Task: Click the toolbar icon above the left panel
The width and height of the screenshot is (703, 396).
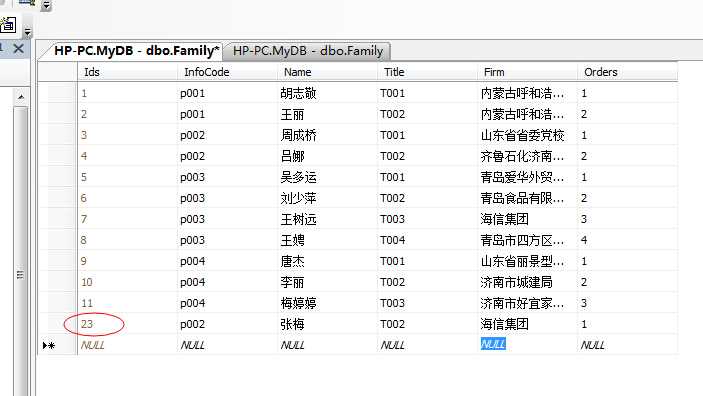Action: (x=8, y=25)
